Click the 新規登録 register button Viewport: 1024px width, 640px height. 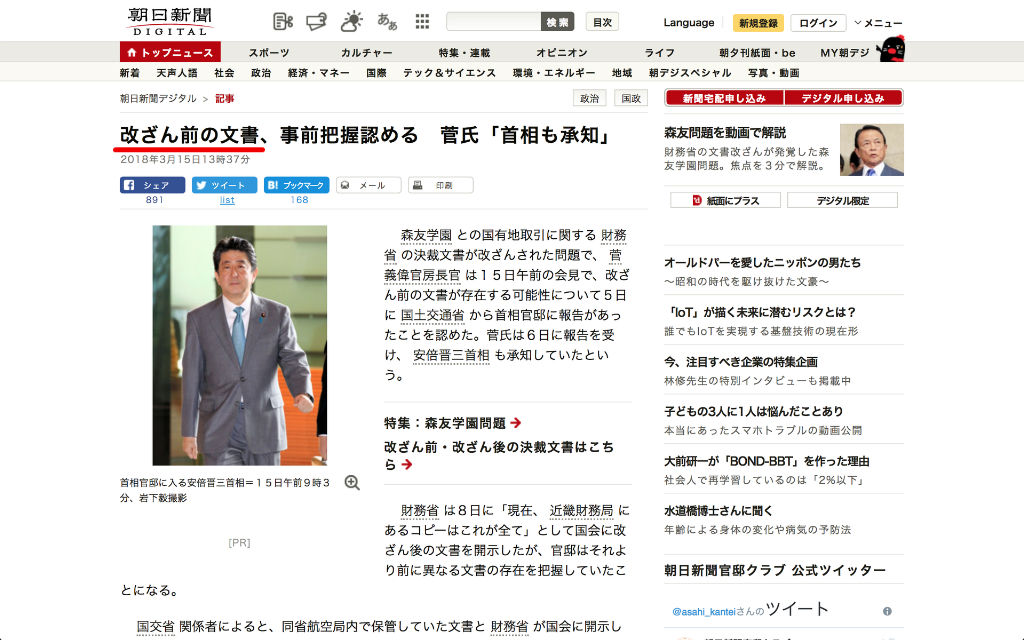pos(758,23)
